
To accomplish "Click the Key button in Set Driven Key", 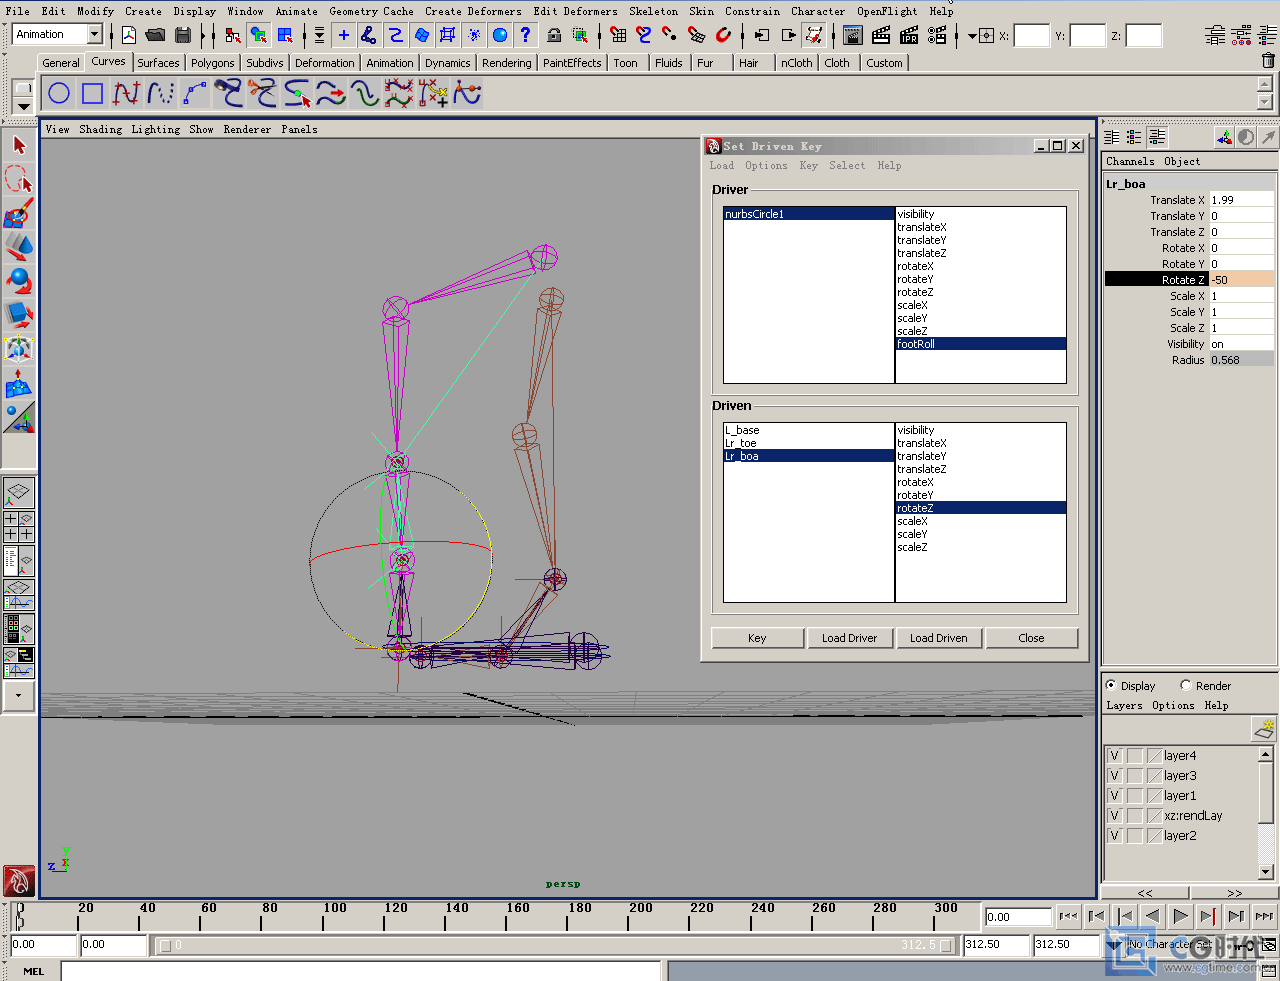I will tap(757, 638).
